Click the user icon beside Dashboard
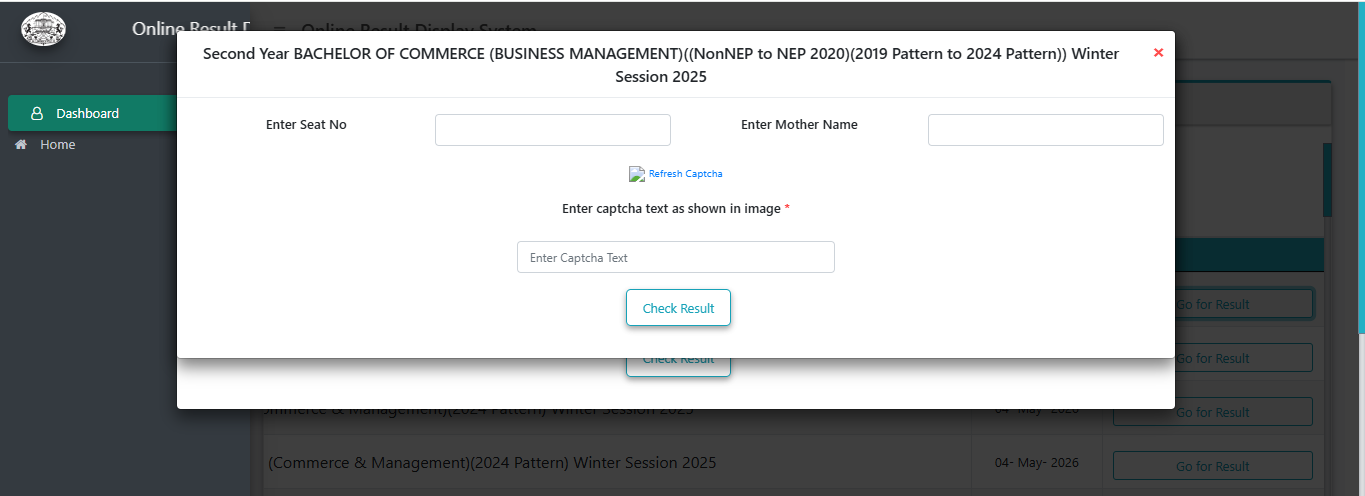1365x496 pixels. pyautogui.click(x=37, y=114)
